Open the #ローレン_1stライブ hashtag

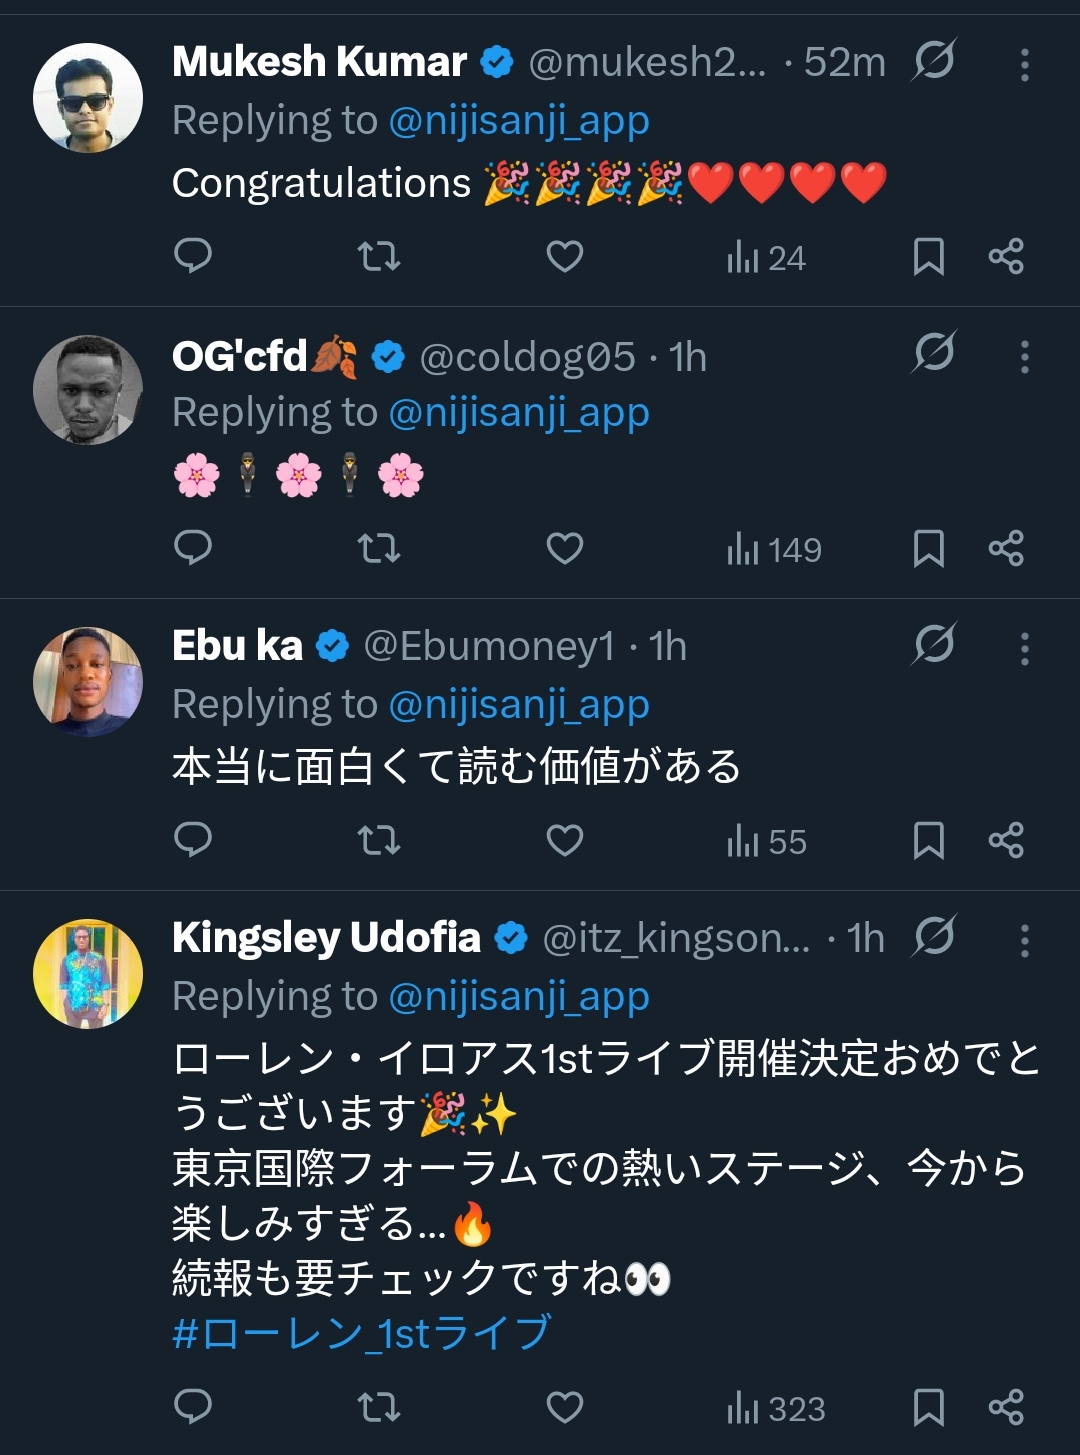362,1333
